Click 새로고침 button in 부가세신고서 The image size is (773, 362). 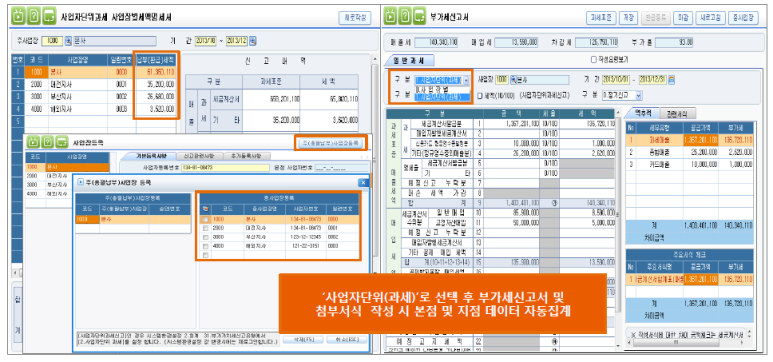click(x=711, y=17)
